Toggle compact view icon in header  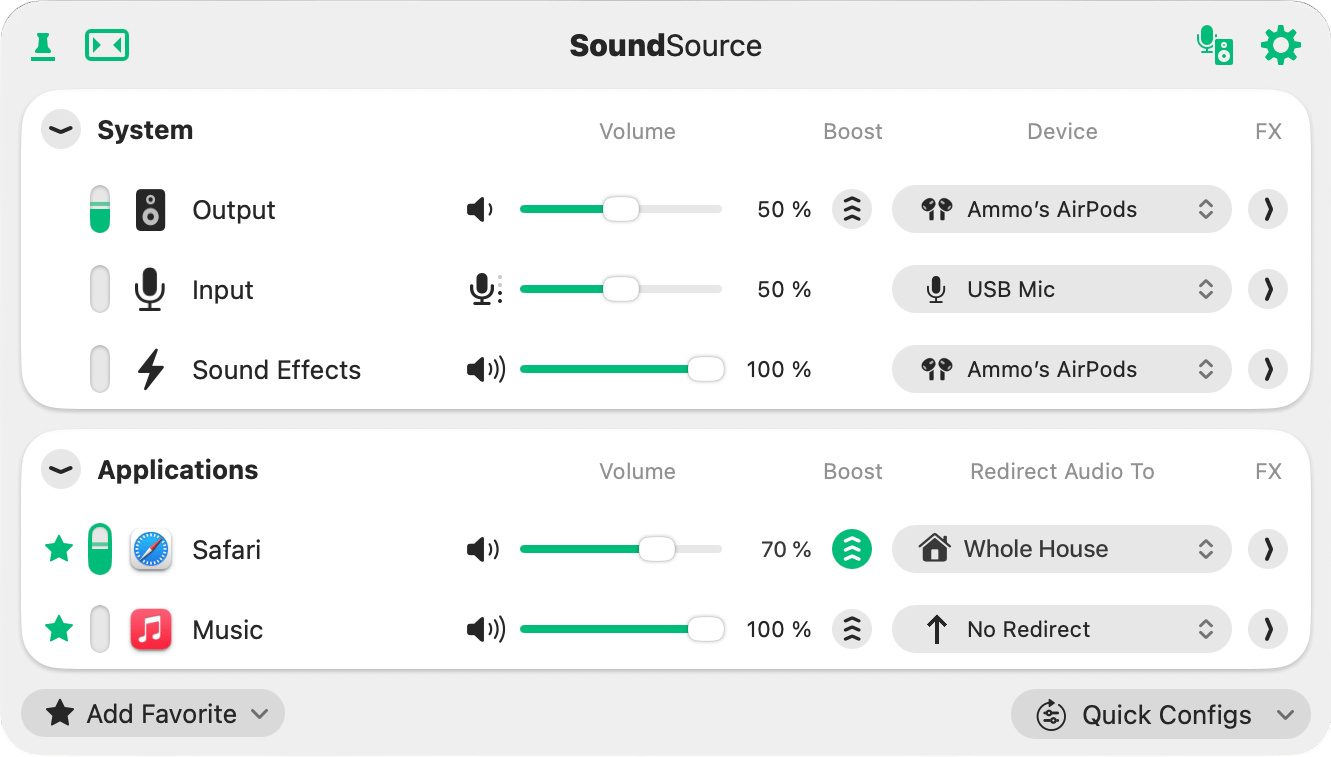click(107, 45)
